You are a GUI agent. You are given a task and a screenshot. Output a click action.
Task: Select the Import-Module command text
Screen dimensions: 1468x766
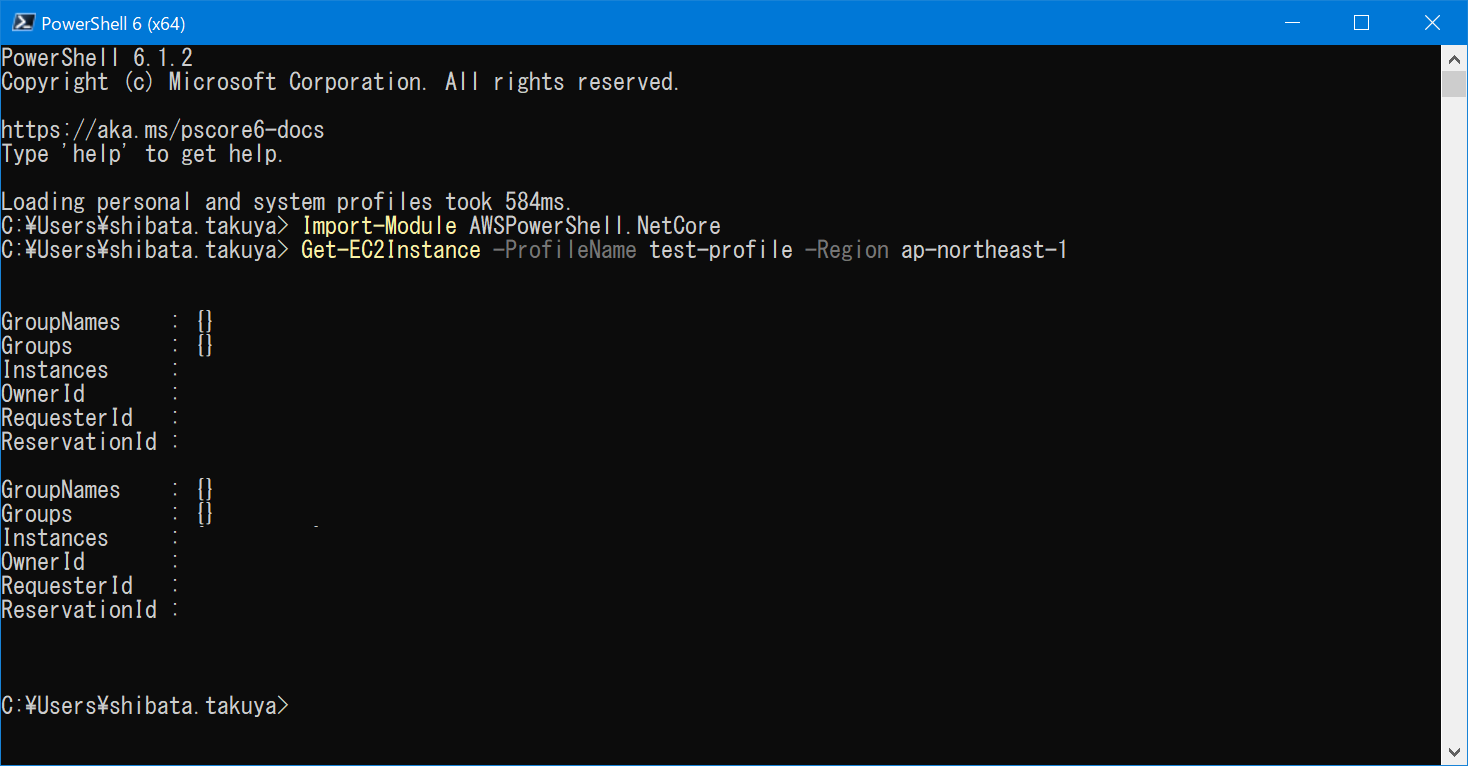coord(379,225)
